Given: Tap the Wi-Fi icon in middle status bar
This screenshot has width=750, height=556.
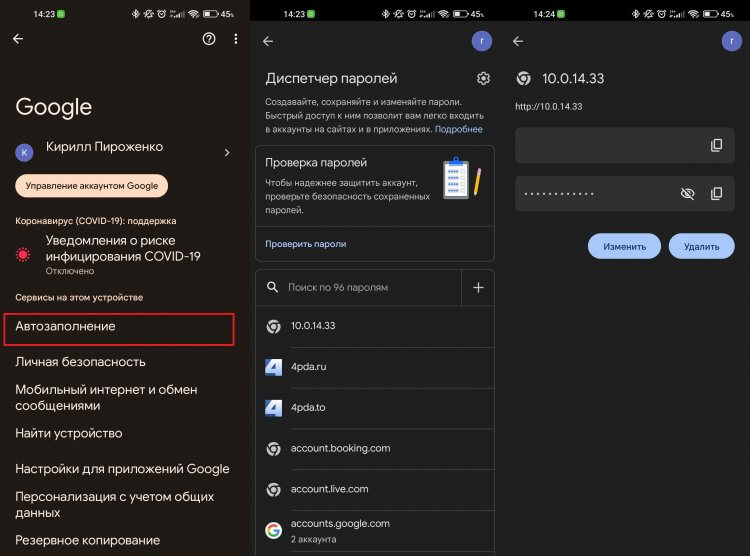Looking at the screenshot, I should coord(443,14).
